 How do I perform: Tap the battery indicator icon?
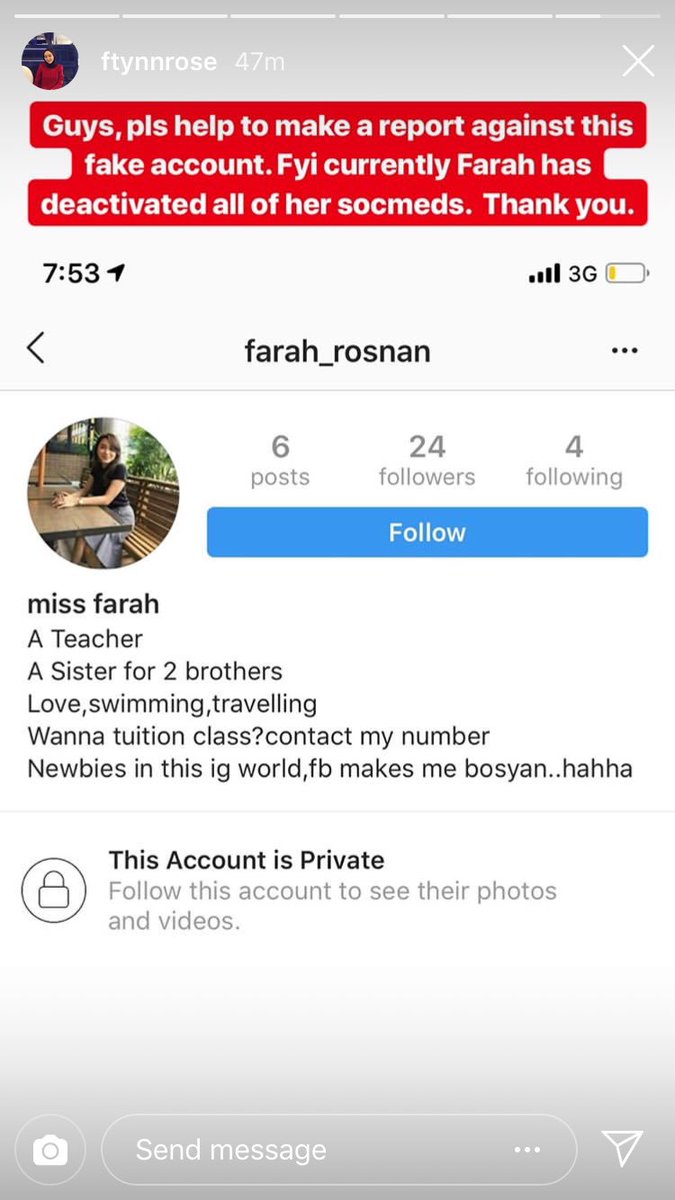click(627, 273)
